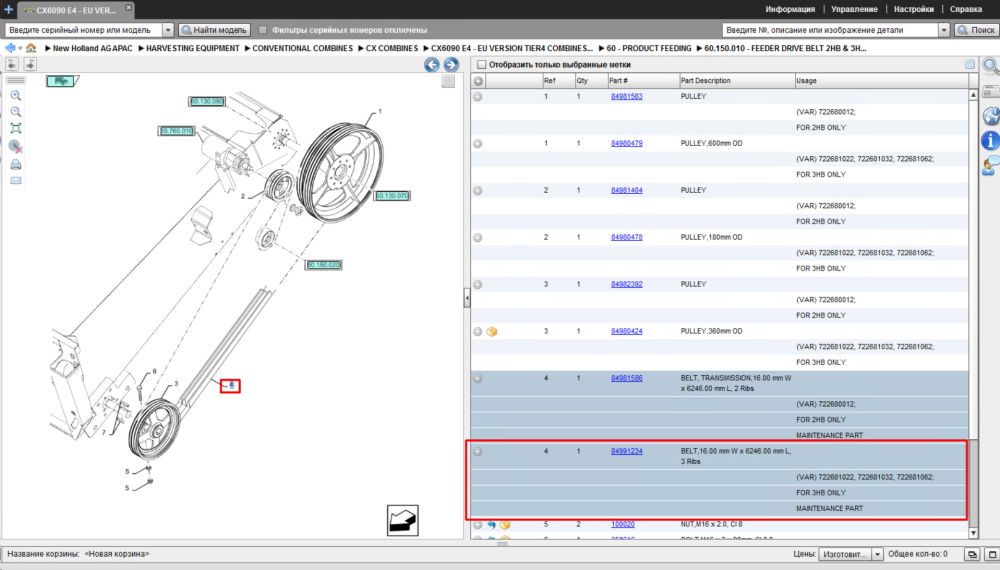Click box icon on PULLEY,360mm OD row

point(492,332)
